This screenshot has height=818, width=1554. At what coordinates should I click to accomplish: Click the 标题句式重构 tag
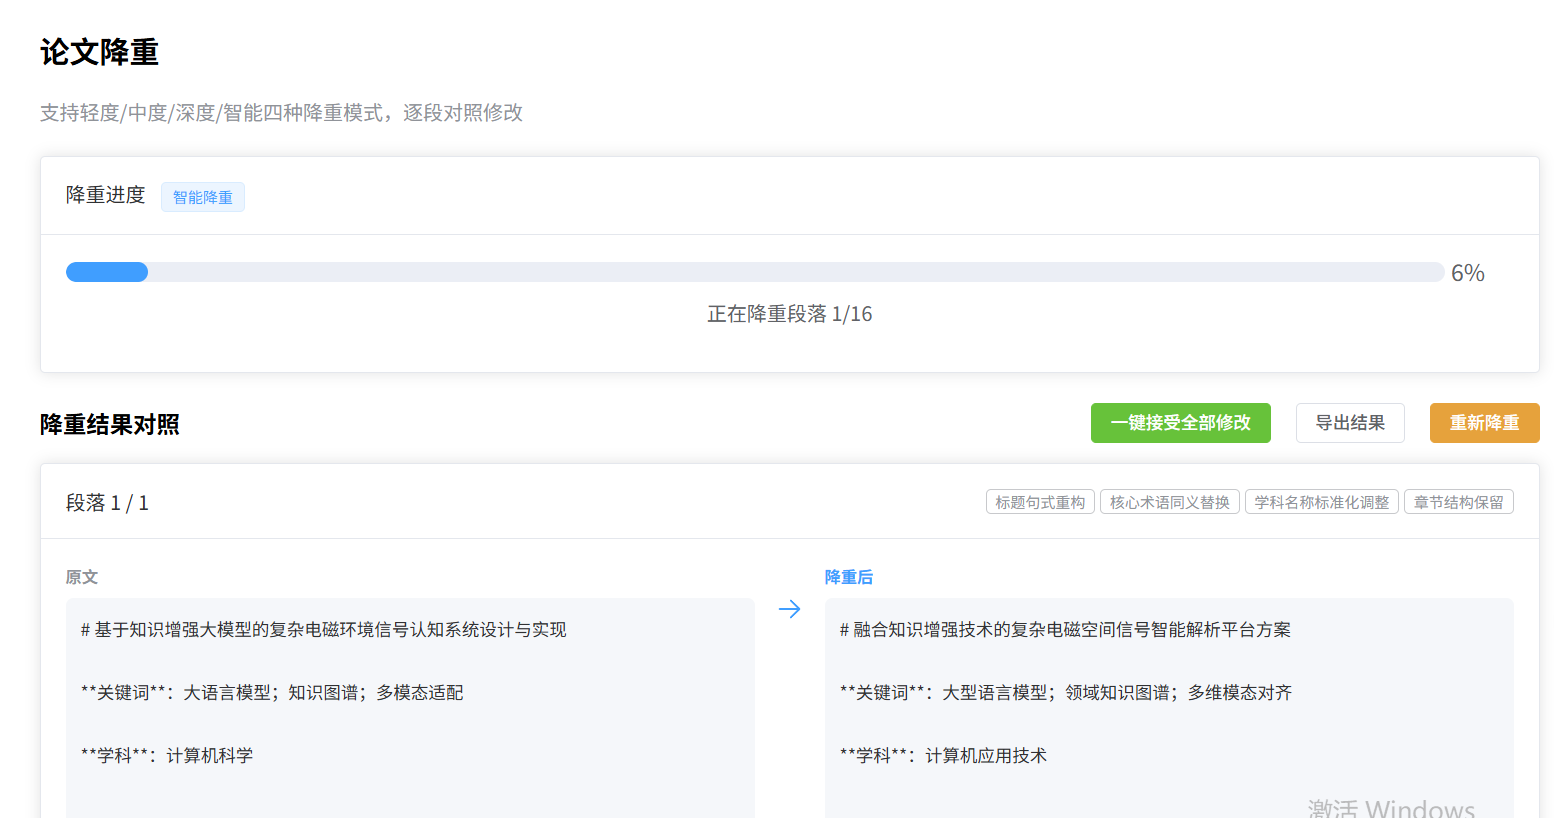1040,502
